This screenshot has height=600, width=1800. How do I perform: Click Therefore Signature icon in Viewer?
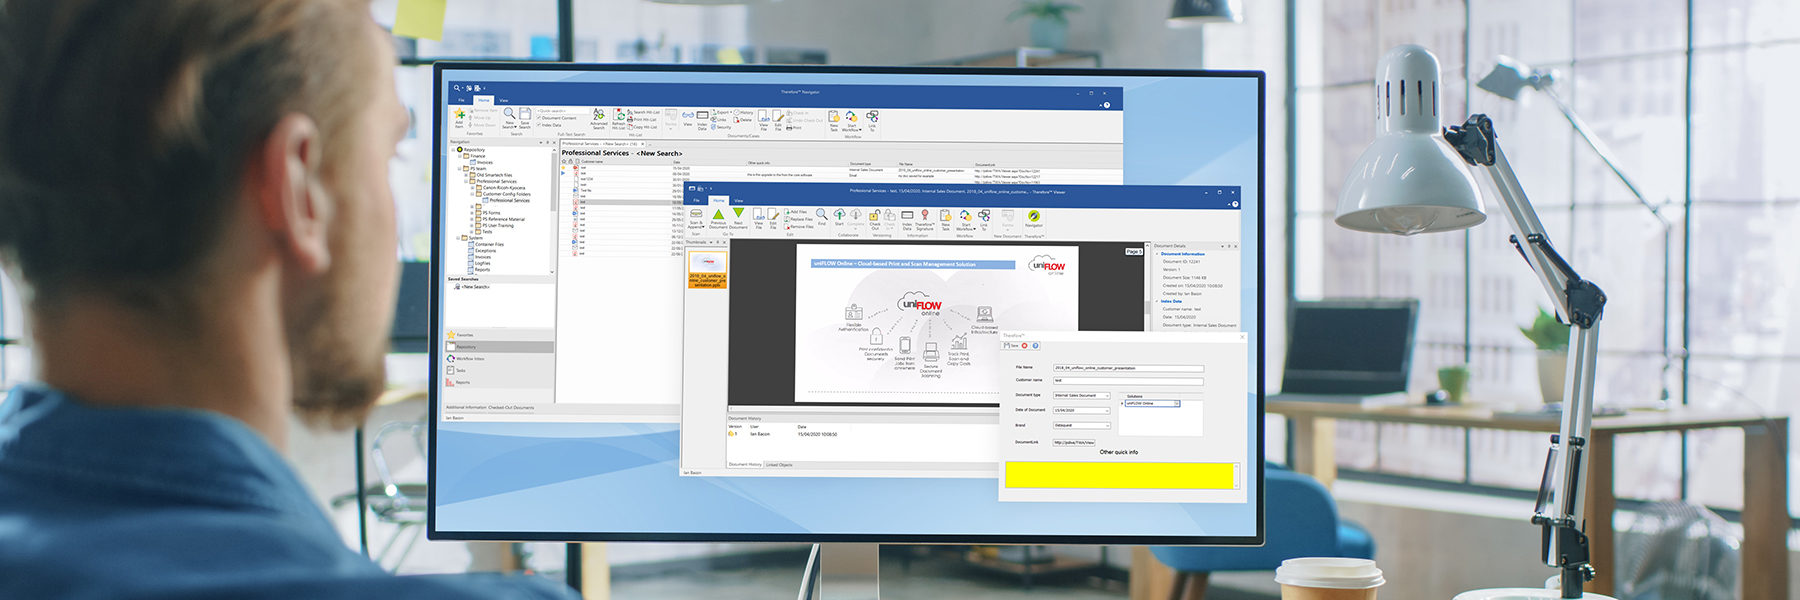[925, 215]
